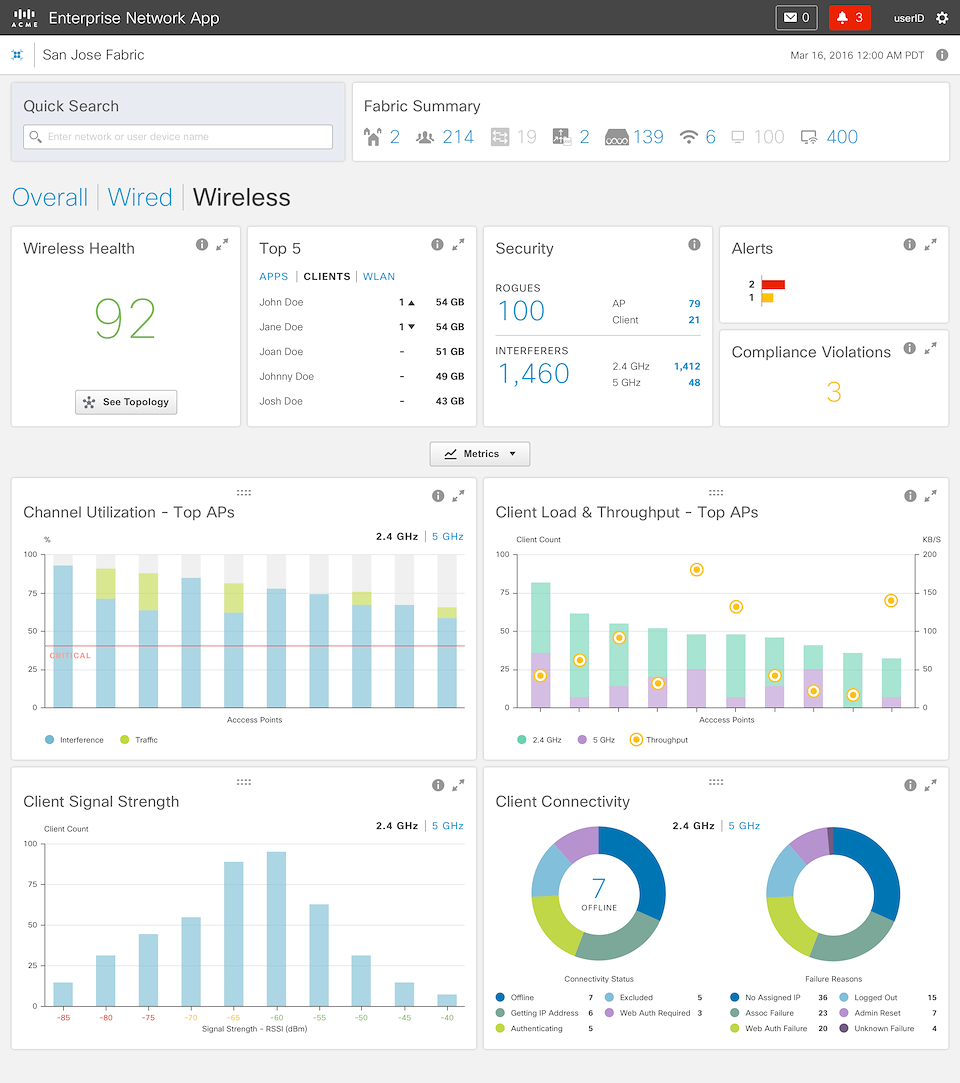The image size is (960, 1083).
Task: Show info for the Security panel
Action: tap(694, 245)
